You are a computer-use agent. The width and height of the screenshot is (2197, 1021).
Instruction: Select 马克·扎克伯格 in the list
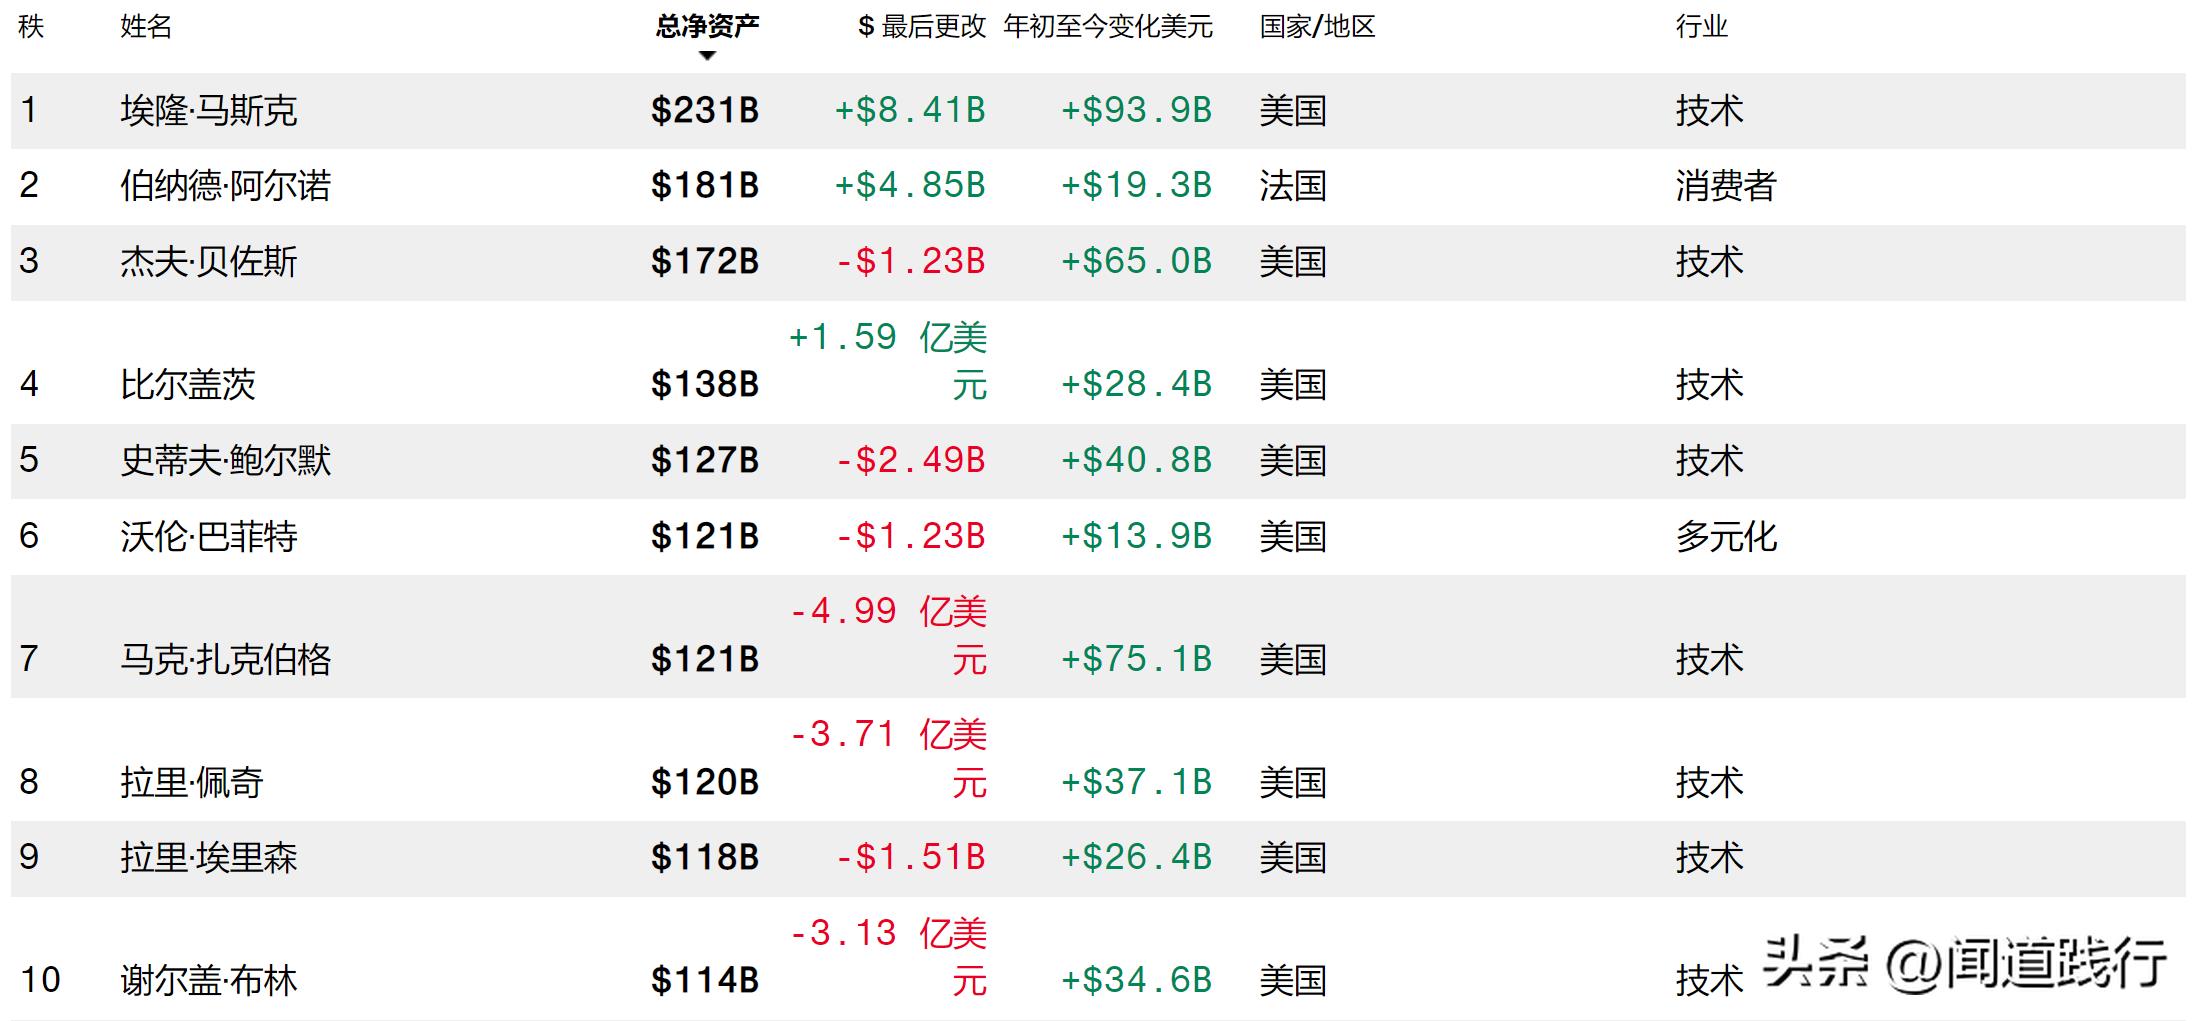coord(226,660)
